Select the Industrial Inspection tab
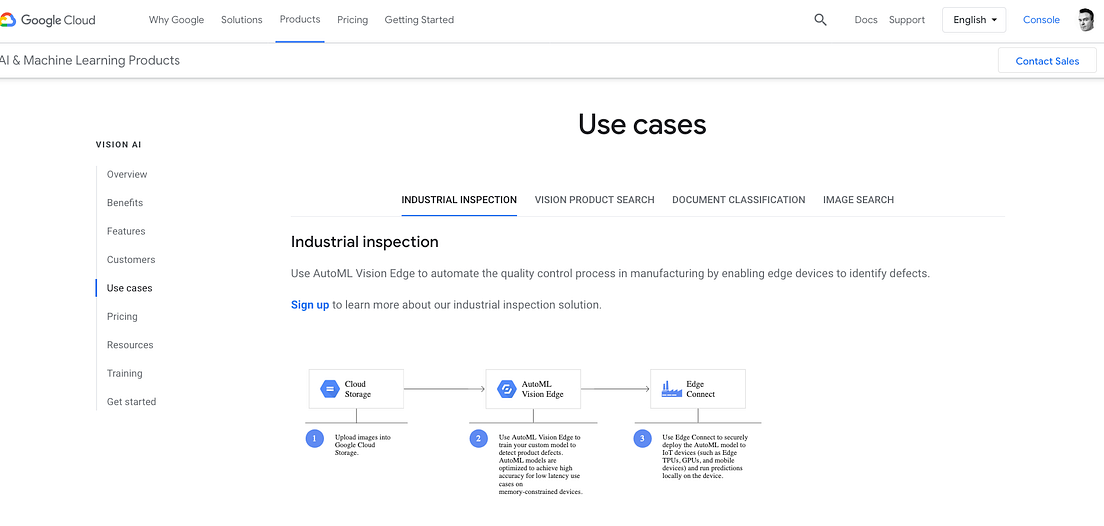 459,200
